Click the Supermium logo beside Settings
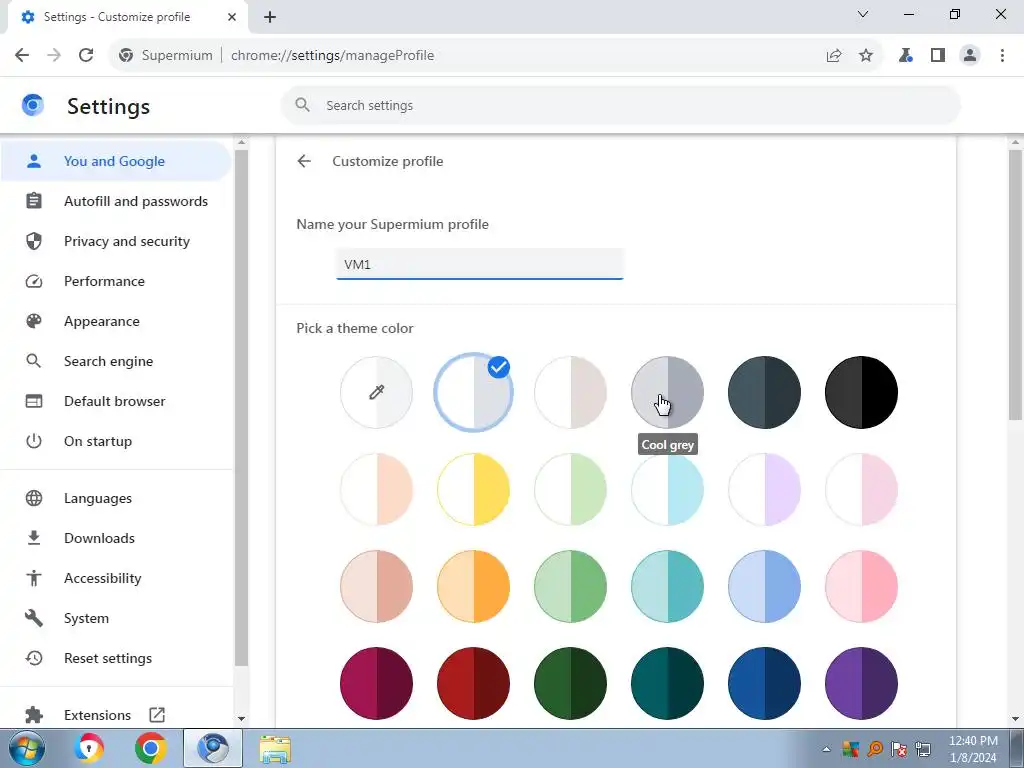 click(33, 105)
